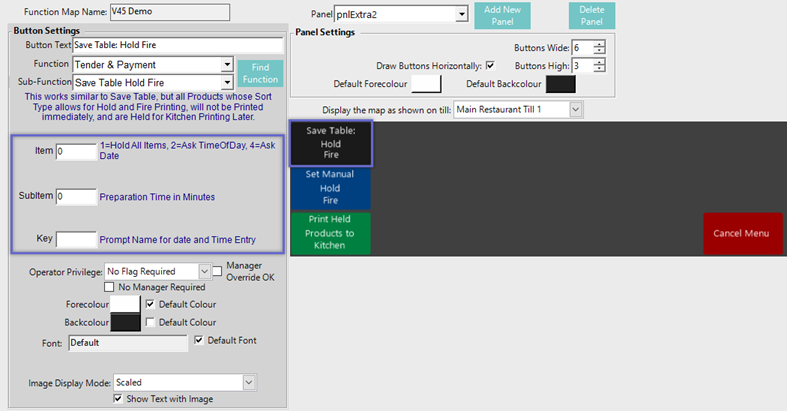Select Set Manual Hold Fire button
The image size is (787, 411).
330,187
